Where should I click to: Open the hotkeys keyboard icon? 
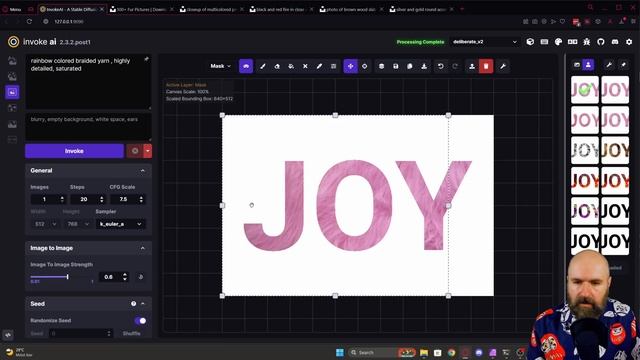click(x=544, y=42)
